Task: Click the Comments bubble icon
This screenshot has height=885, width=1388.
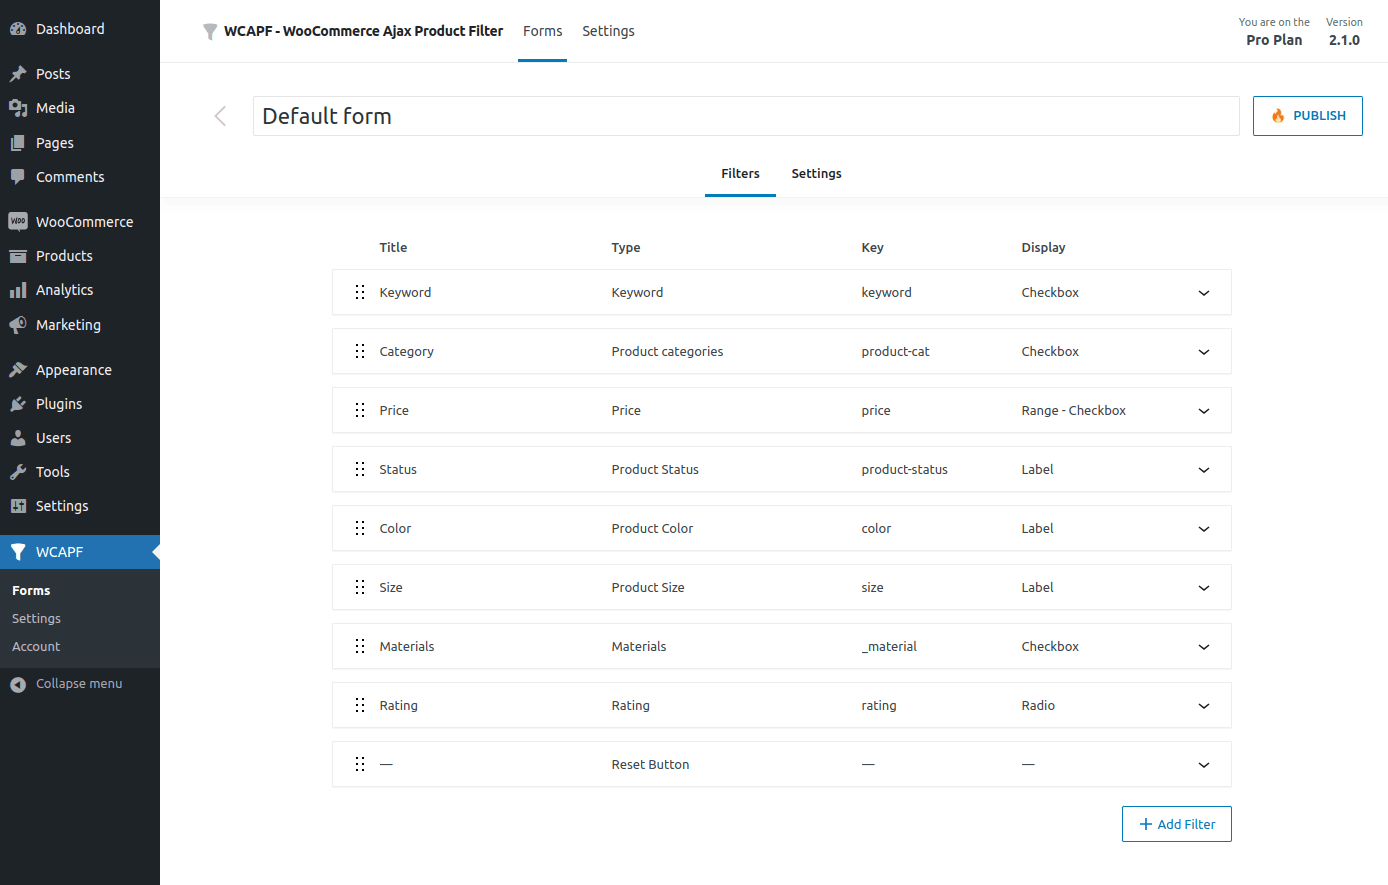Action: [18, 177]
